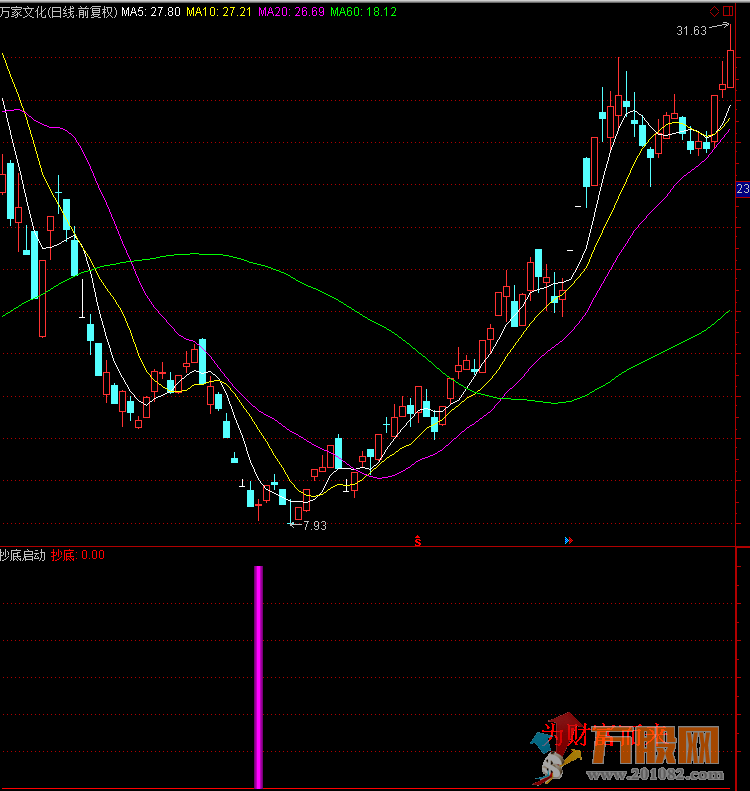Click the blue 23 price axis tag
Viewport: 750px width, 791px height.
click(x=742, y=189)
